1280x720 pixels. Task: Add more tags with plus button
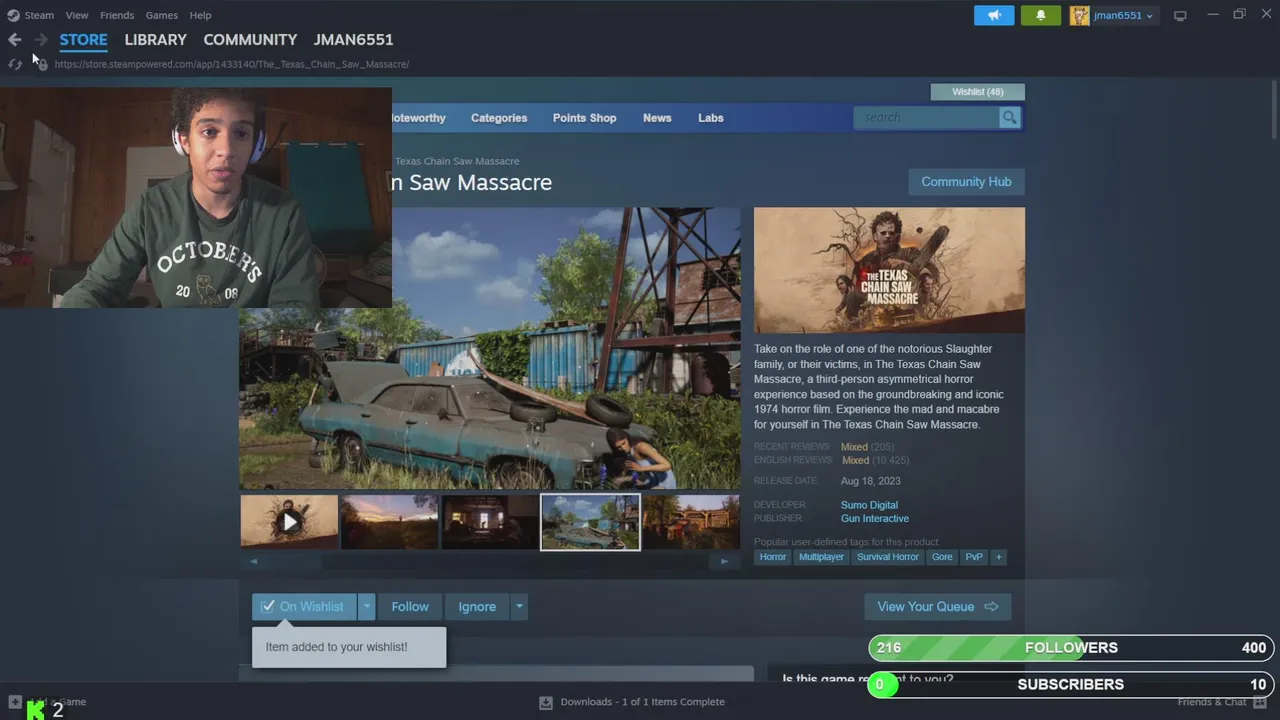(x=998, y=557)
